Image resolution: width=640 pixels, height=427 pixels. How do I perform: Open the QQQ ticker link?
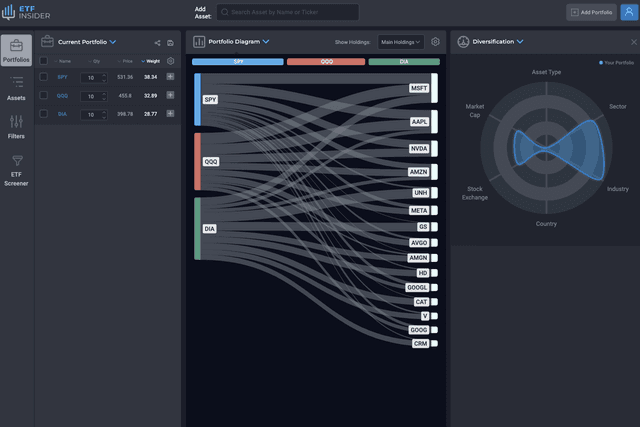(62, 96)
